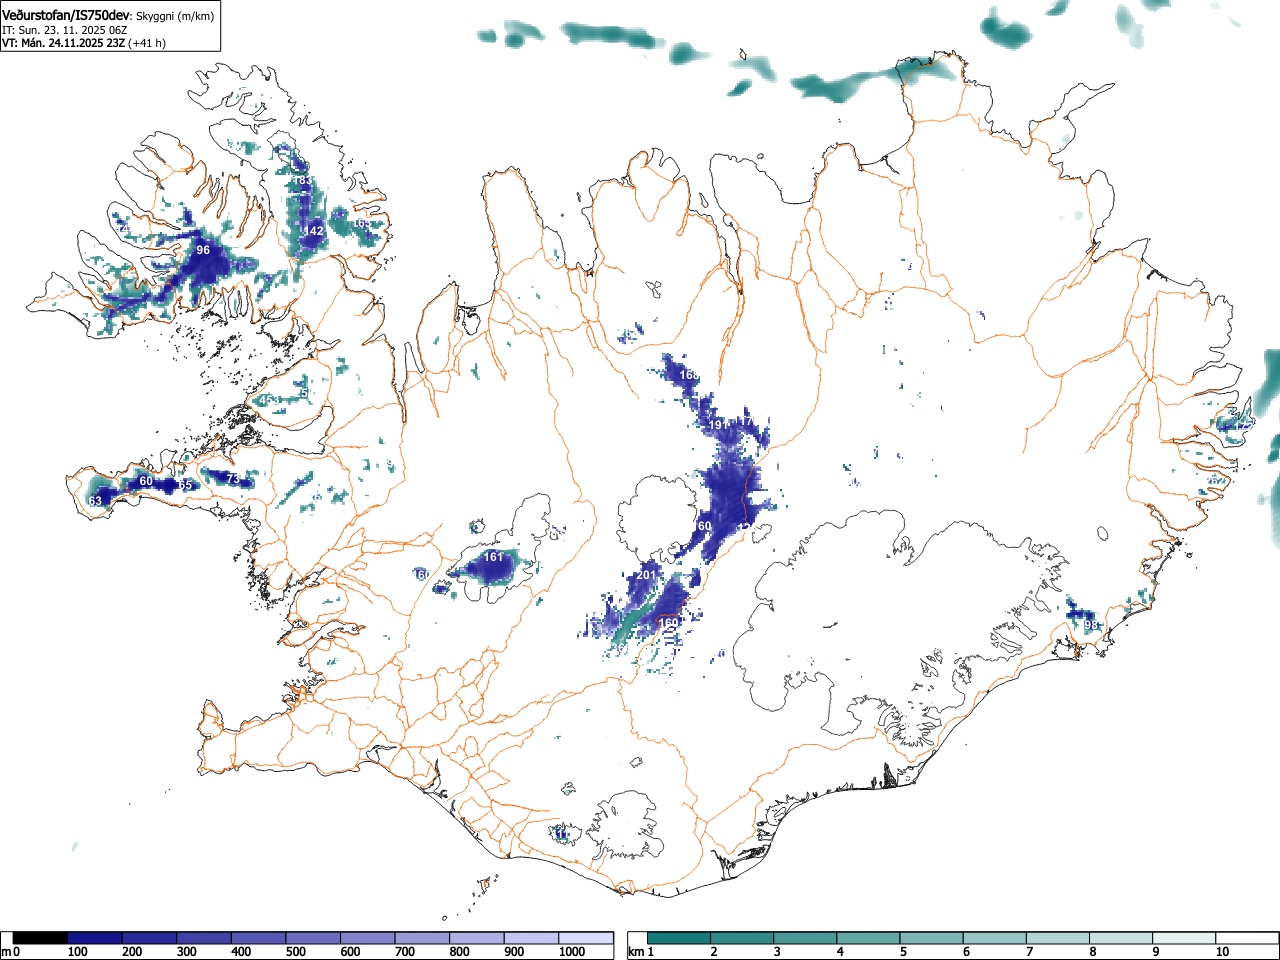Click the 800–900 m legend swatch
1280x960 pixels.
coord(477,938)
